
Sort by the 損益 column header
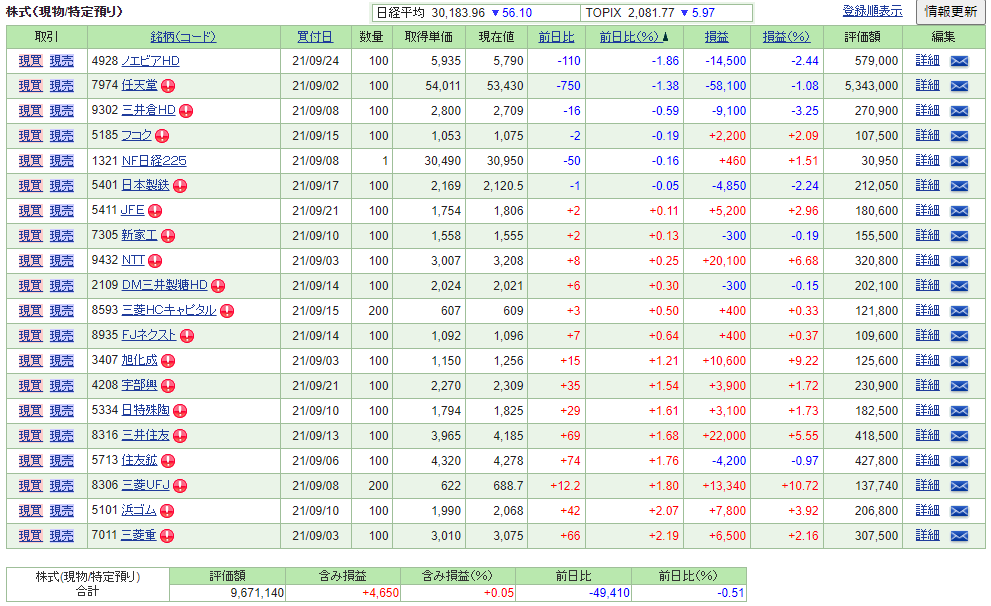[x=716, y=37]
